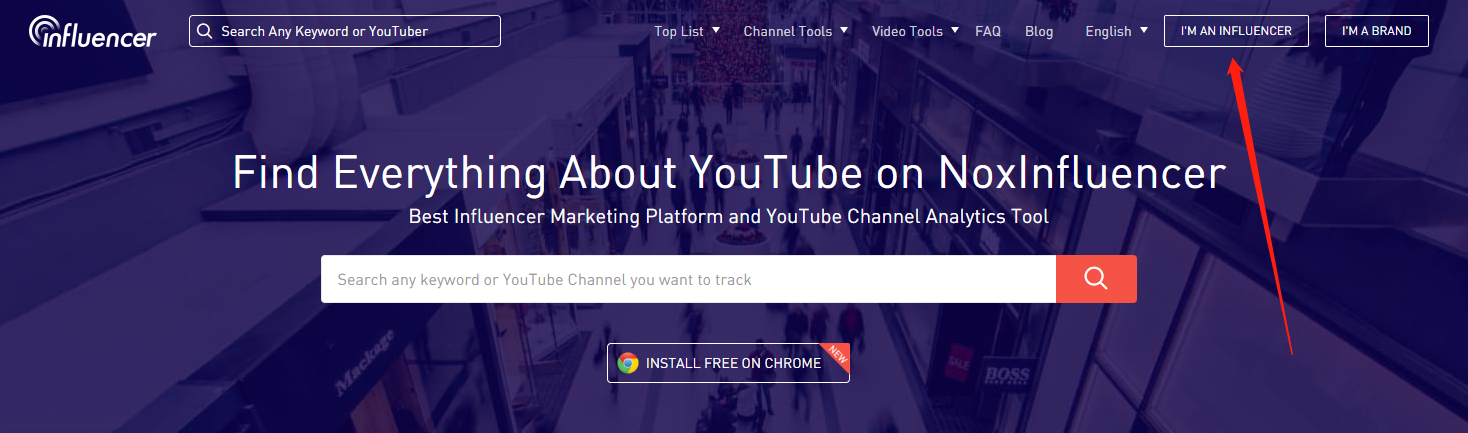Image resolution: width=1468 pixels, height=433 pixels.
Task: Open the Channel Tools menu
Action: tap(788, 31)
